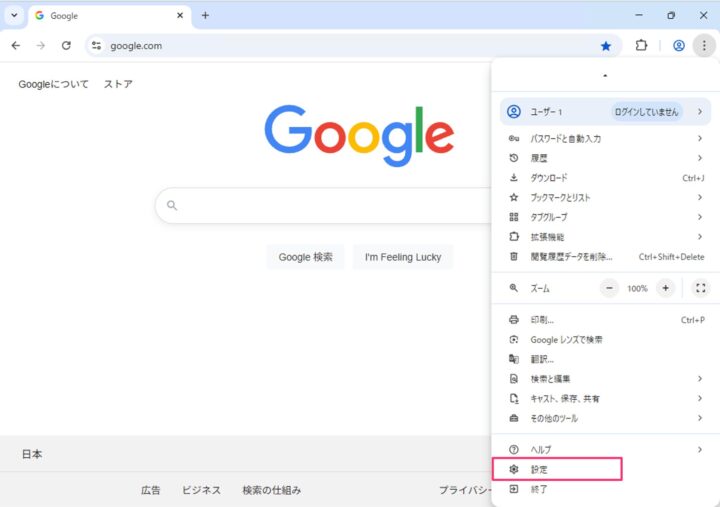Open 検索と編集 menu item
720x507 pixels.
pos(605,379)
